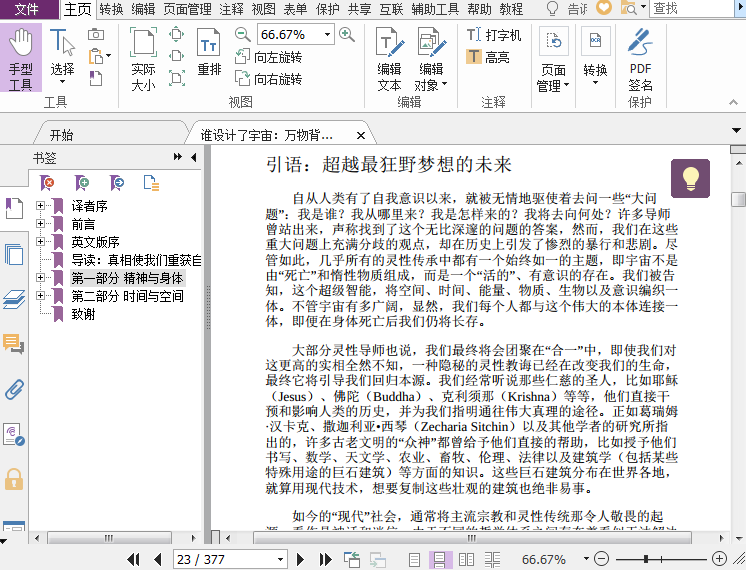
Task: Expand the 前言 bookmark
Action: click(40, 224)
